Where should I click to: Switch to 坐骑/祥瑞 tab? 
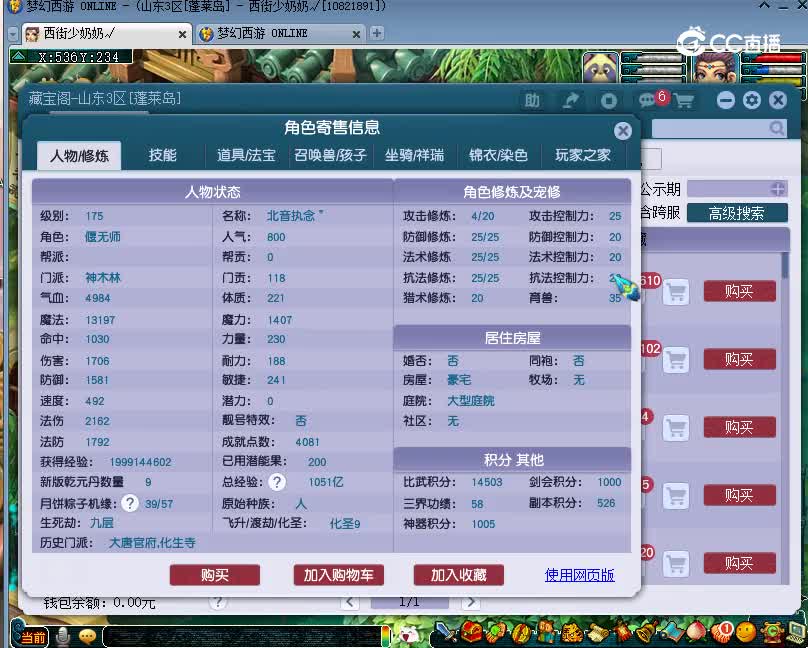[414, 156]
